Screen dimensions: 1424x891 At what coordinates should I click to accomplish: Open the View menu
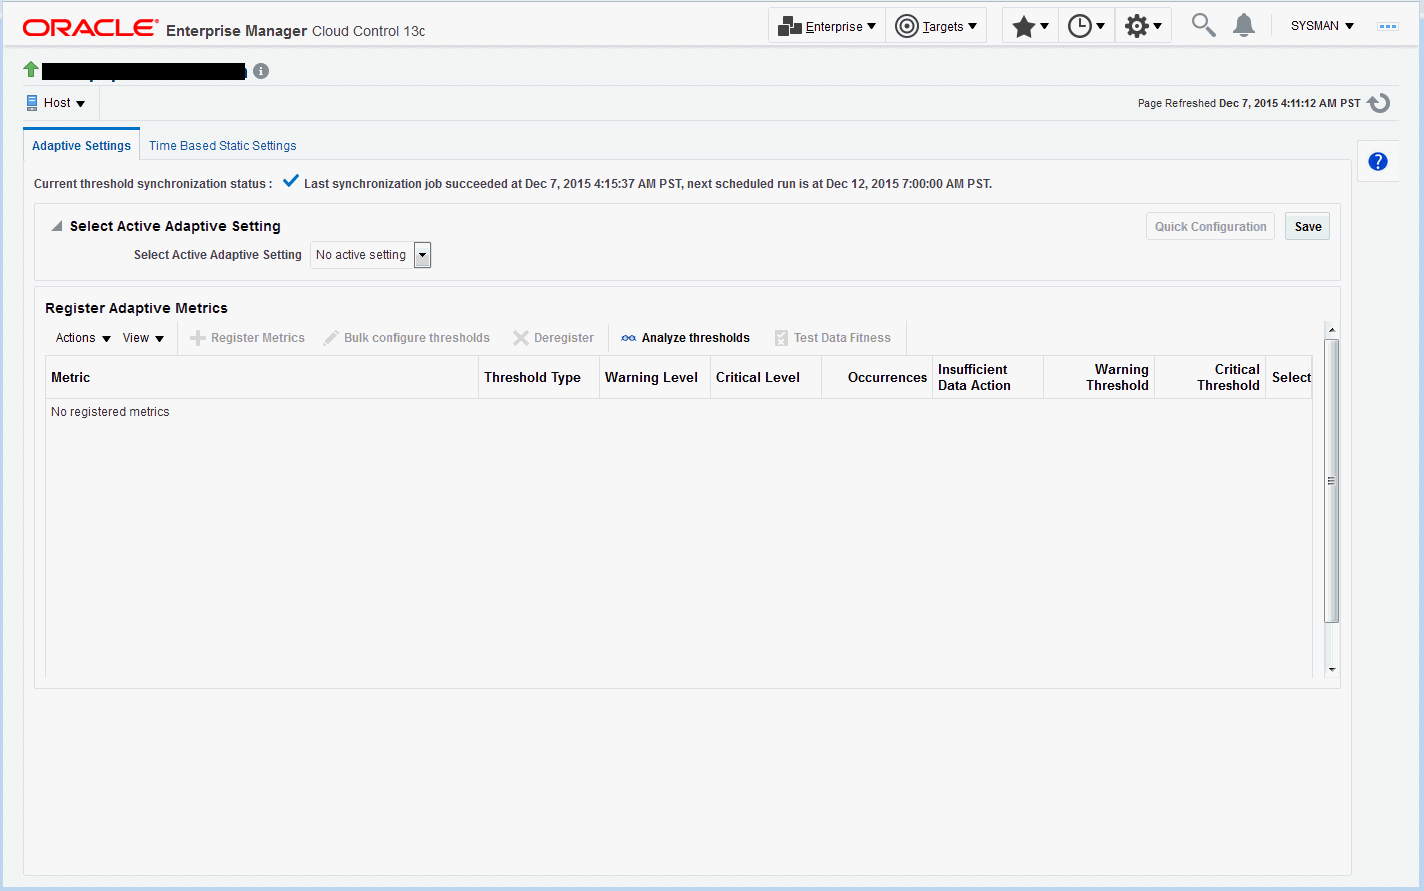[143, 338]
